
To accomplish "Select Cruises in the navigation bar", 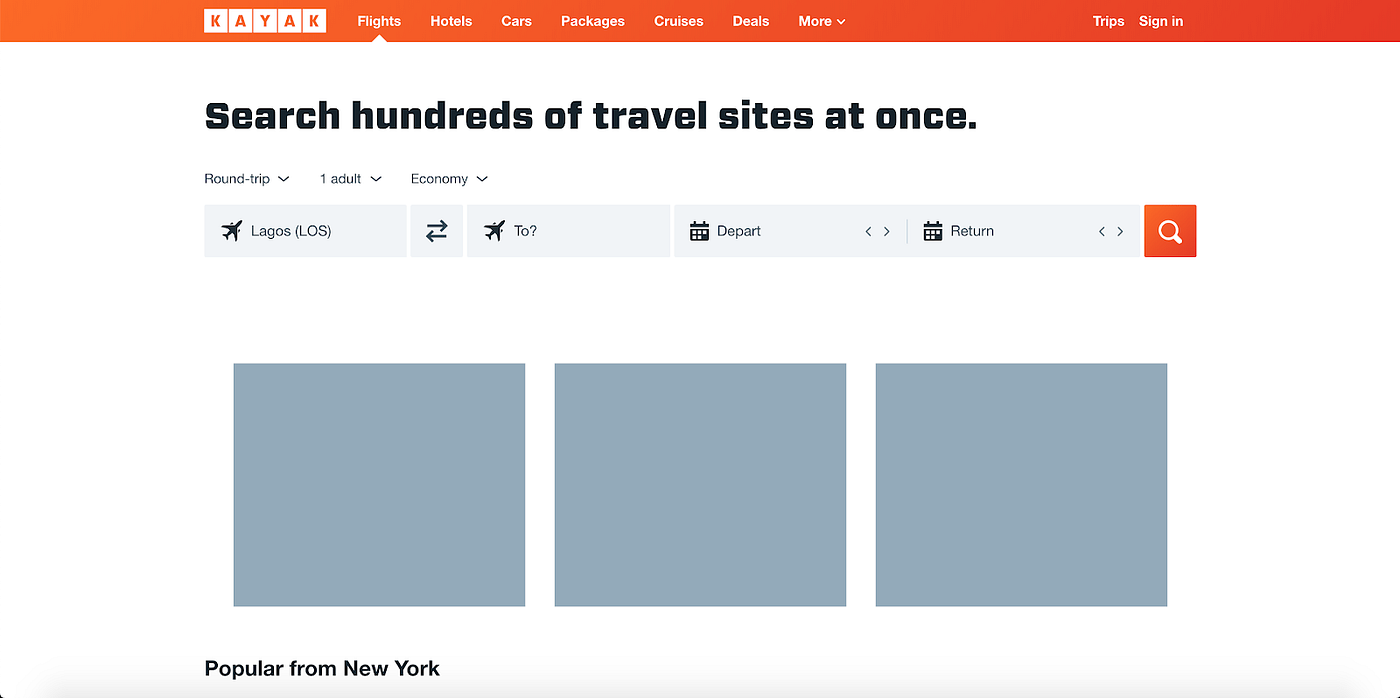I will (x=678, y=20).
